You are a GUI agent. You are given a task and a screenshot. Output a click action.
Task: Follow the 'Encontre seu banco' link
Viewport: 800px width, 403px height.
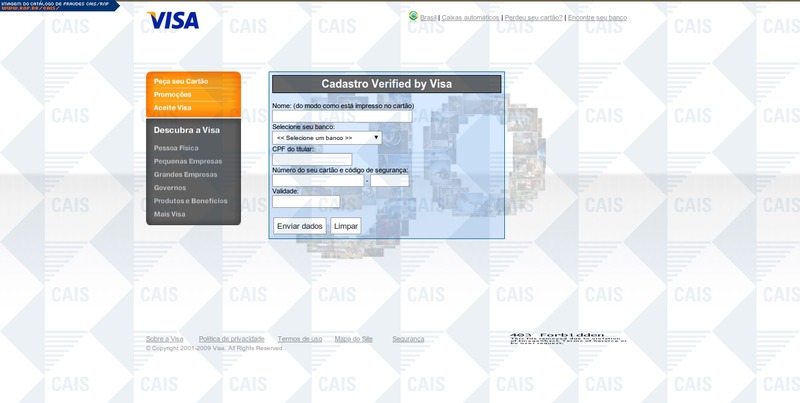(597, 18)
